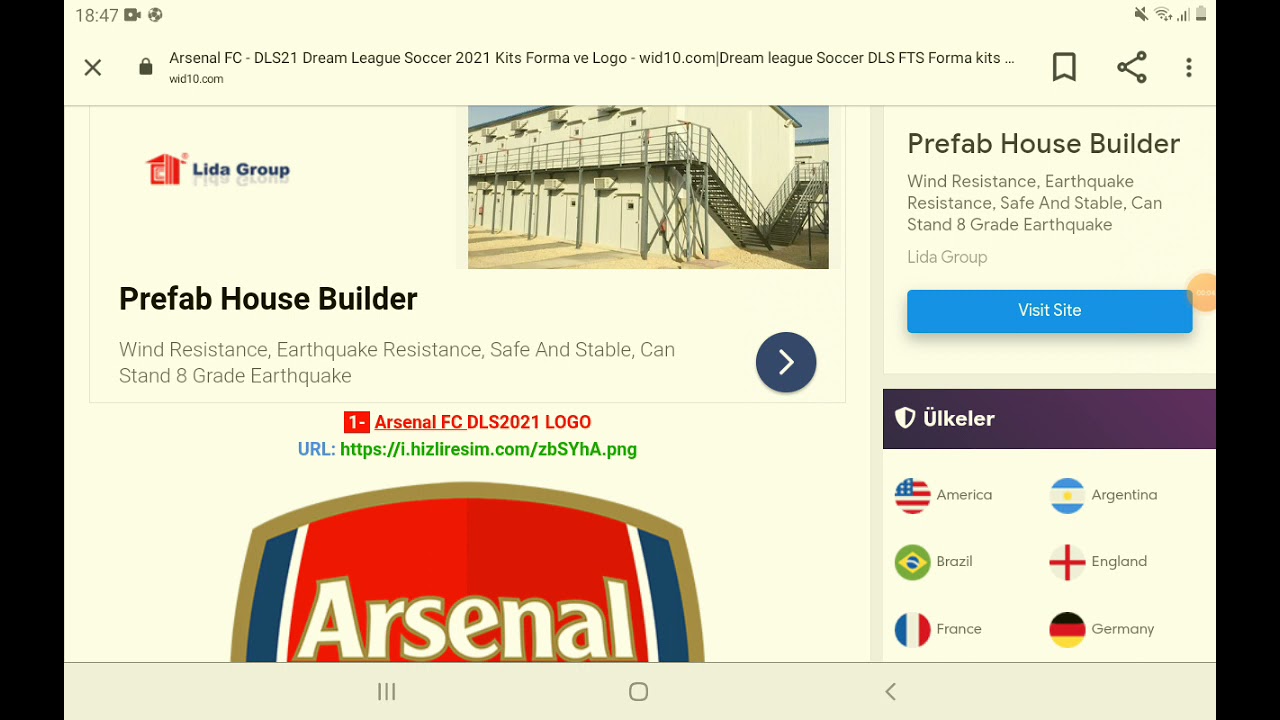This screenshot has height=720, width=1280.
Task: Open the Brazil country link
Action: pyautogui.click(x=954, y=562)
